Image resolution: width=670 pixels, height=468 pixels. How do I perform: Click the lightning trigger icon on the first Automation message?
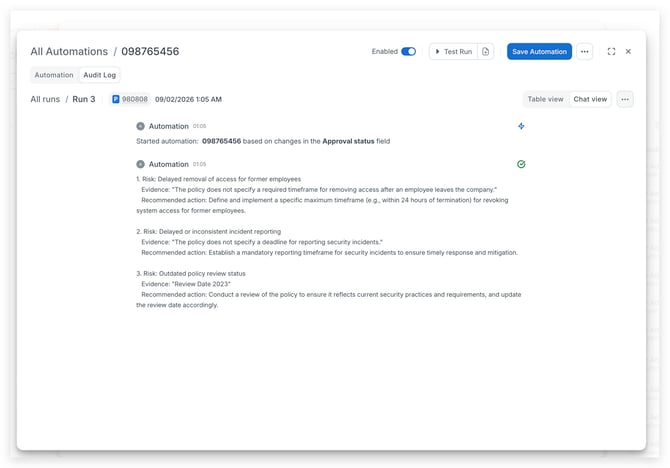(x=521, y=126)
